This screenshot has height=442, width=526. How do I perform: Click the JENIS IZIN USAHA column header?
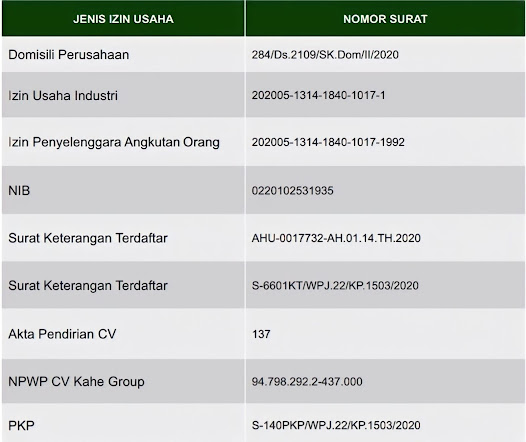123,19
